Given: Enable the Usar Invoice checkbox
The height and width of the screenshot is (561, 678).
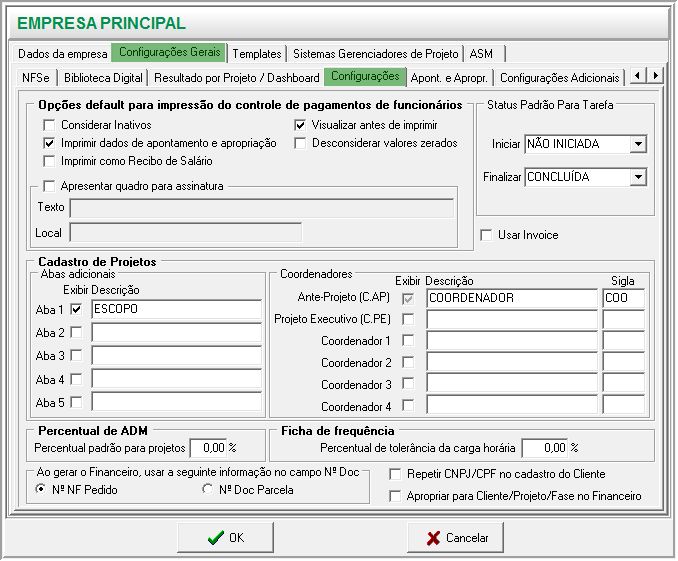Looking at the screenshot, I should tap(486, 235).
